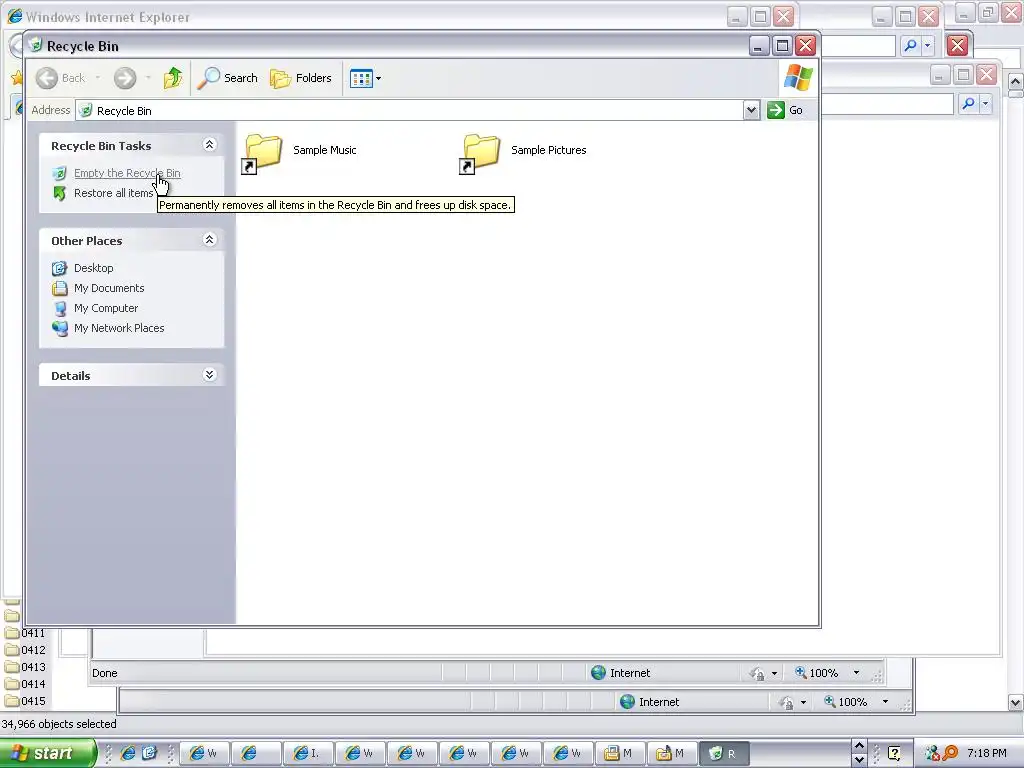Viewport: 1024px width, 768px height.
Task: Click the Windows flag logo in the toolbar
Action: [798, 78]
